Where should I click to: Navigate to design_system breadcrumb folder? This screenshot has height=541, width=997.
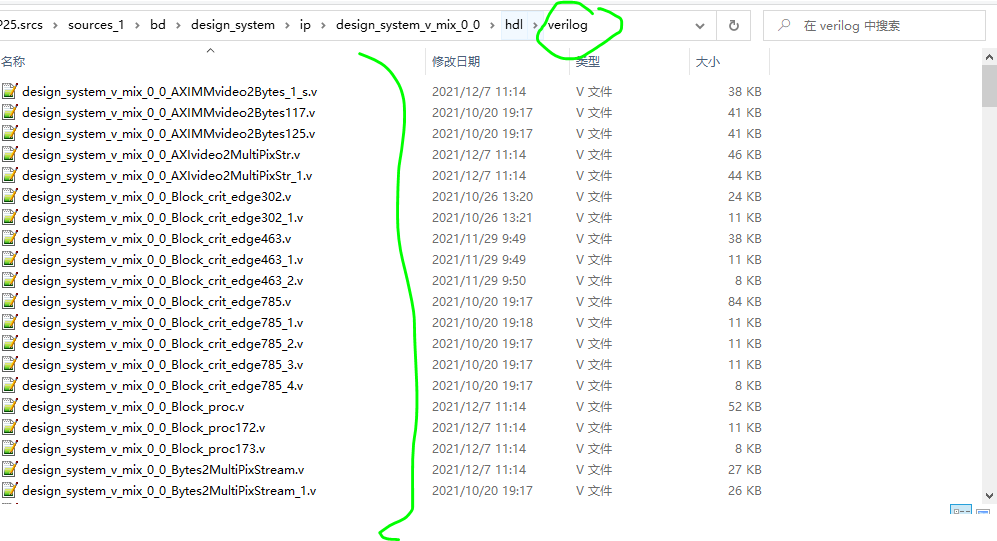[x=233, y=25]
